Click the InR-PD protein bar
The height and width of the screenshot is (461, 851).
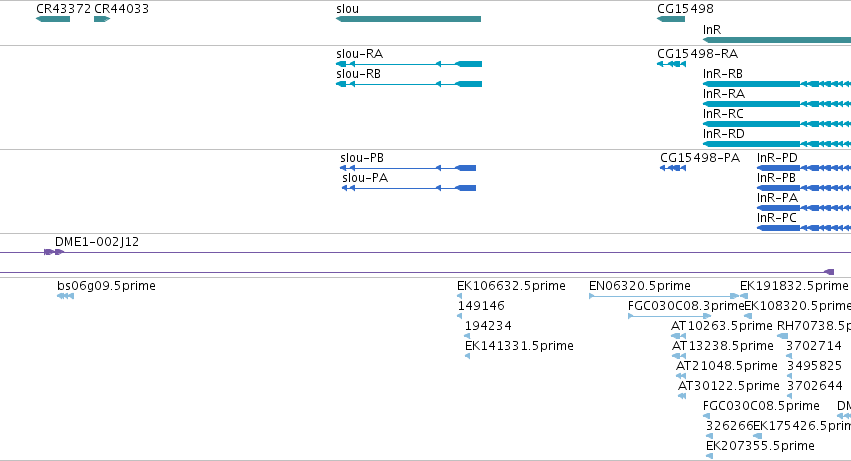804,168
